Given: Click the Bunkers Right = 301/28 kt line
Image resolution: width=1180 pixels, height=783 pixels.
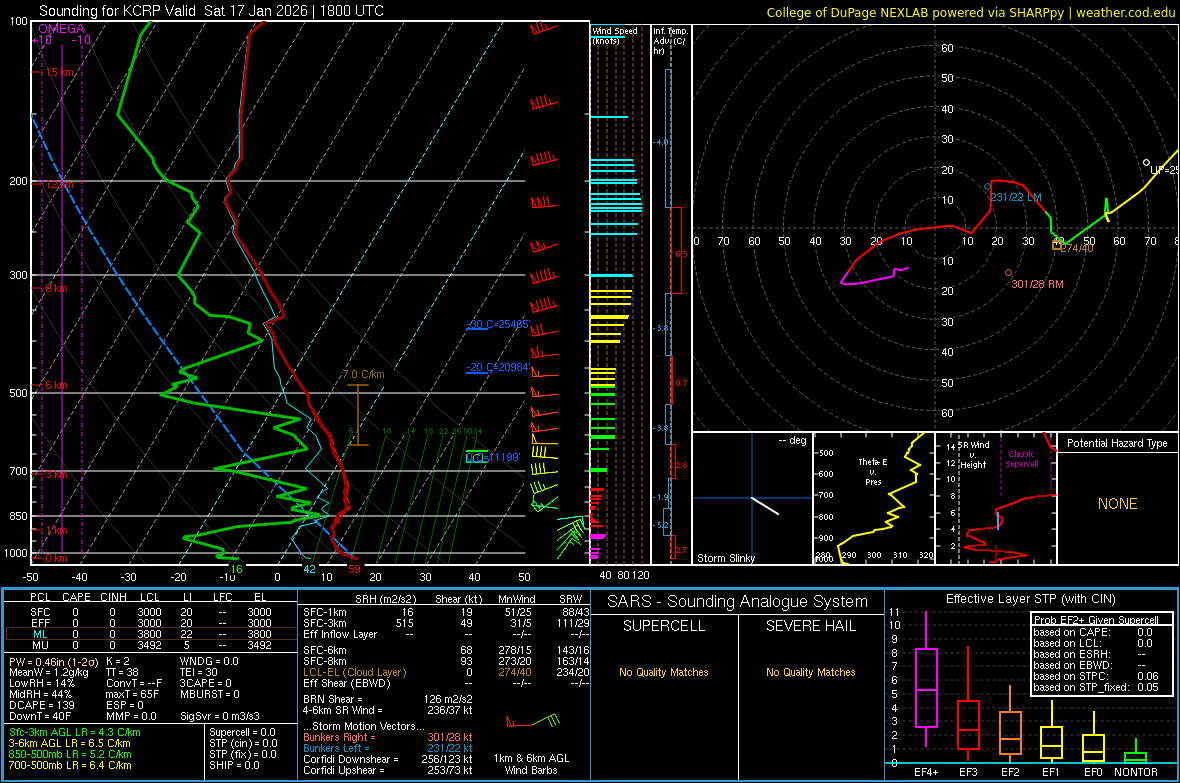Looking at the screenshot, I should (x=387, y=737).
